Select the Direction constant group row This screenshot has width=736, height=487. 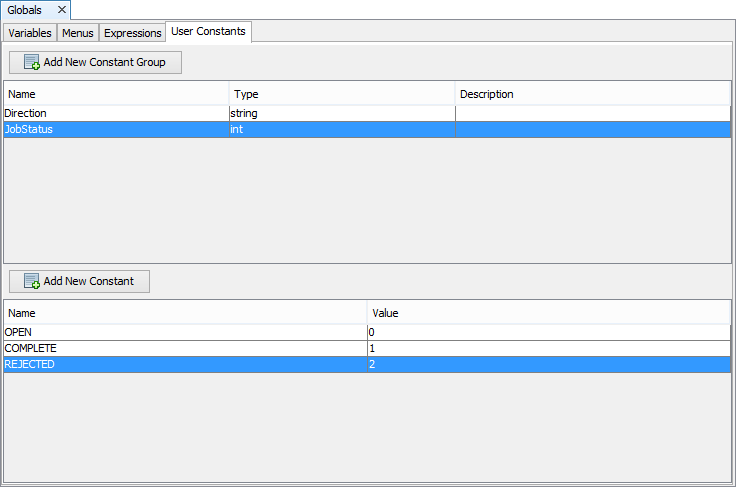pos(116,114)
